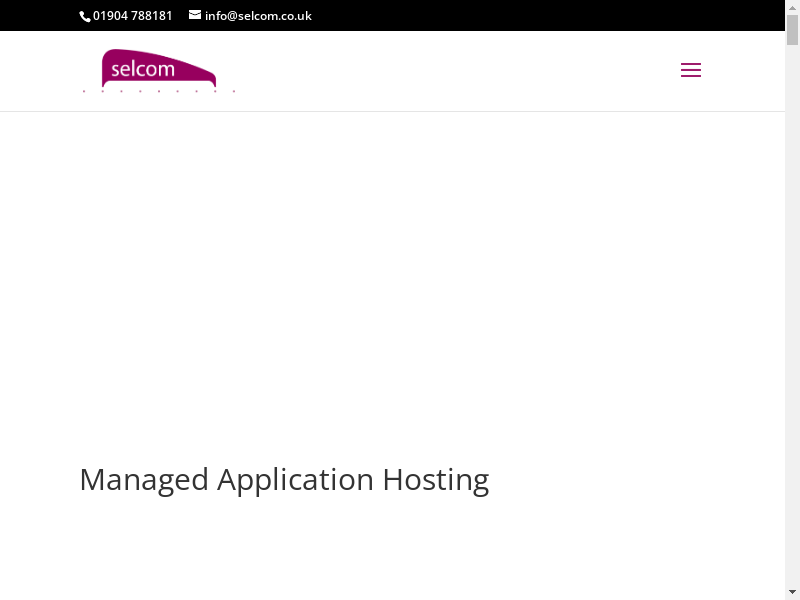This screenshot has height=600, width=800.
Task: Grab the vertical scrollbar thumb
Action: tap(792, 30)
